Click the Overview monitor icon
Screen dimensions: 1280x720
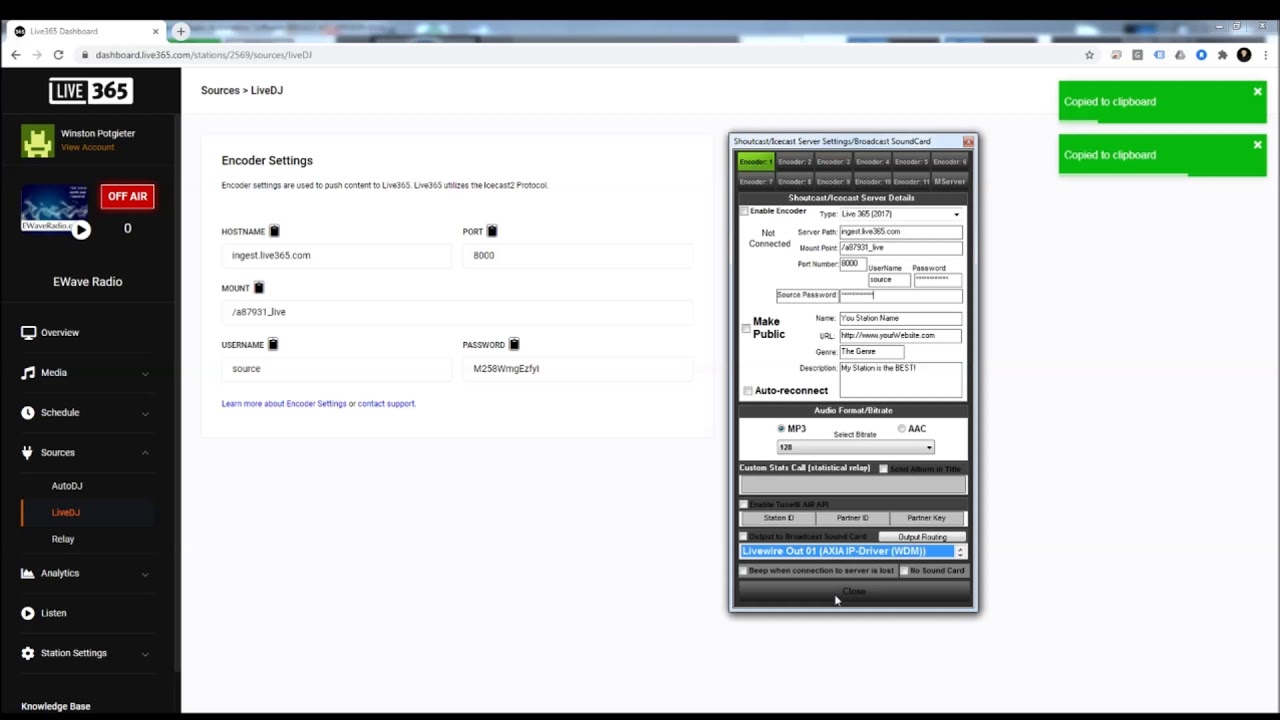[x=28, y=333]
